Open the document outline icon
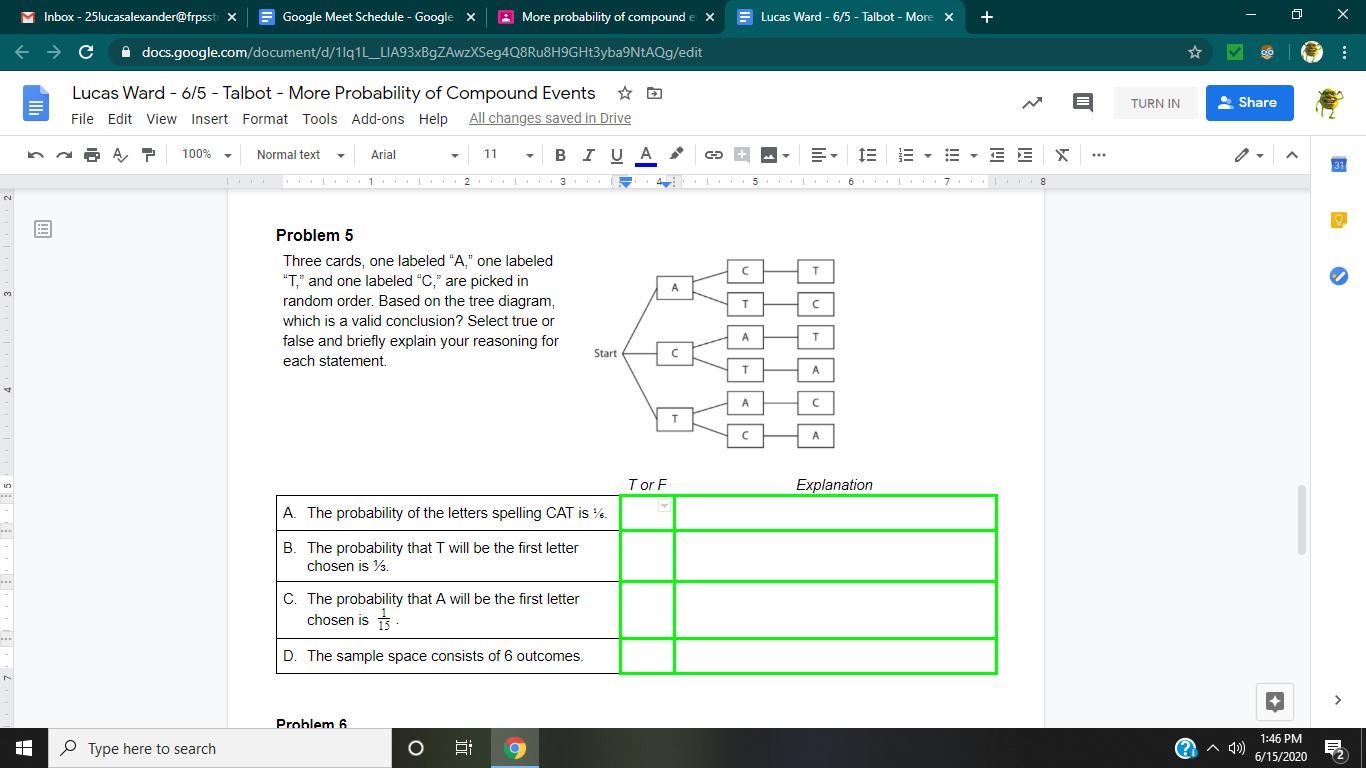This screenshot has height=768, width=1366. pos(43,229)
